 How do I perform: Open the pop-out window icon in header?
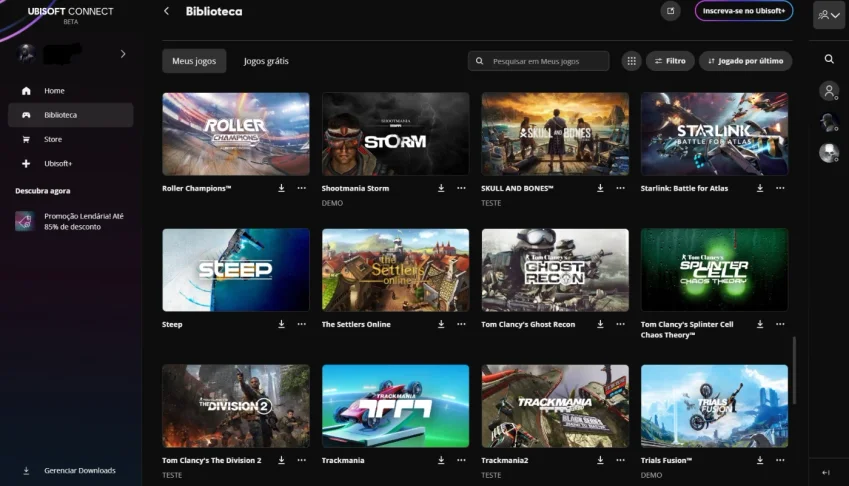coord(670,11)
